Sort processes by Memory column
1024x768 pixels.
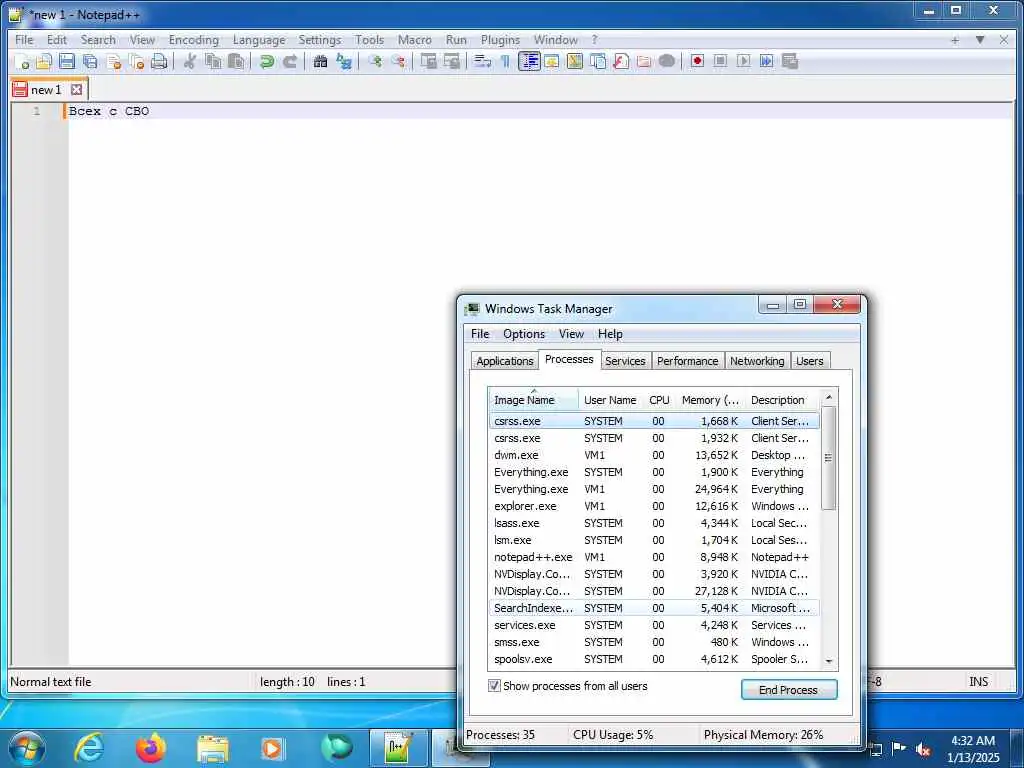coord(710,400)
